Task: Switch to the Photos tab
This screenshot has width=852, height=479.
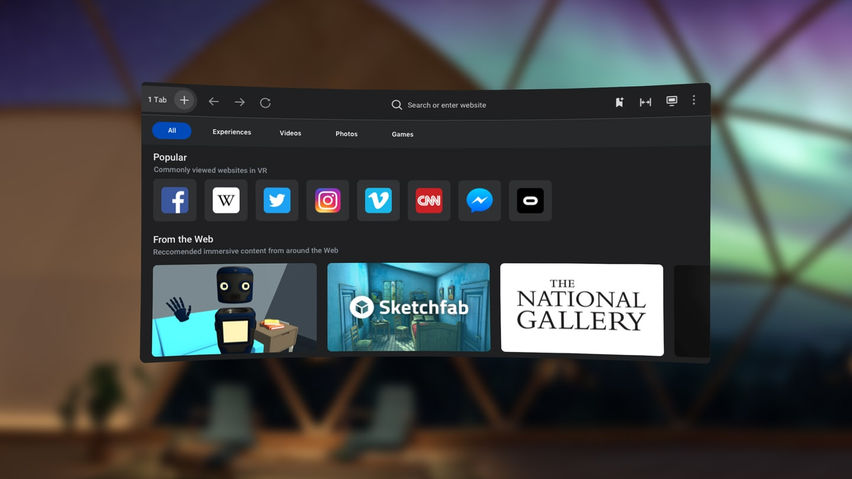Action: pos(346,134)
